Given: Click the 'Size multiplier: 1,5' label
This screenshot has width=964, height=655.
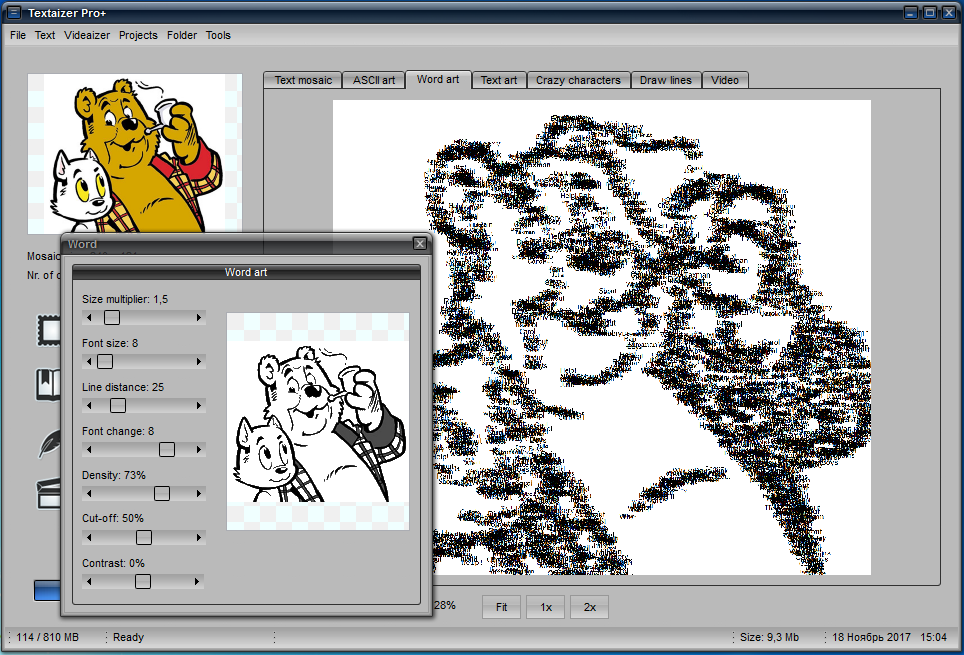Looking at the screenshot, I should pyautogui.click(x=125, y=300).
